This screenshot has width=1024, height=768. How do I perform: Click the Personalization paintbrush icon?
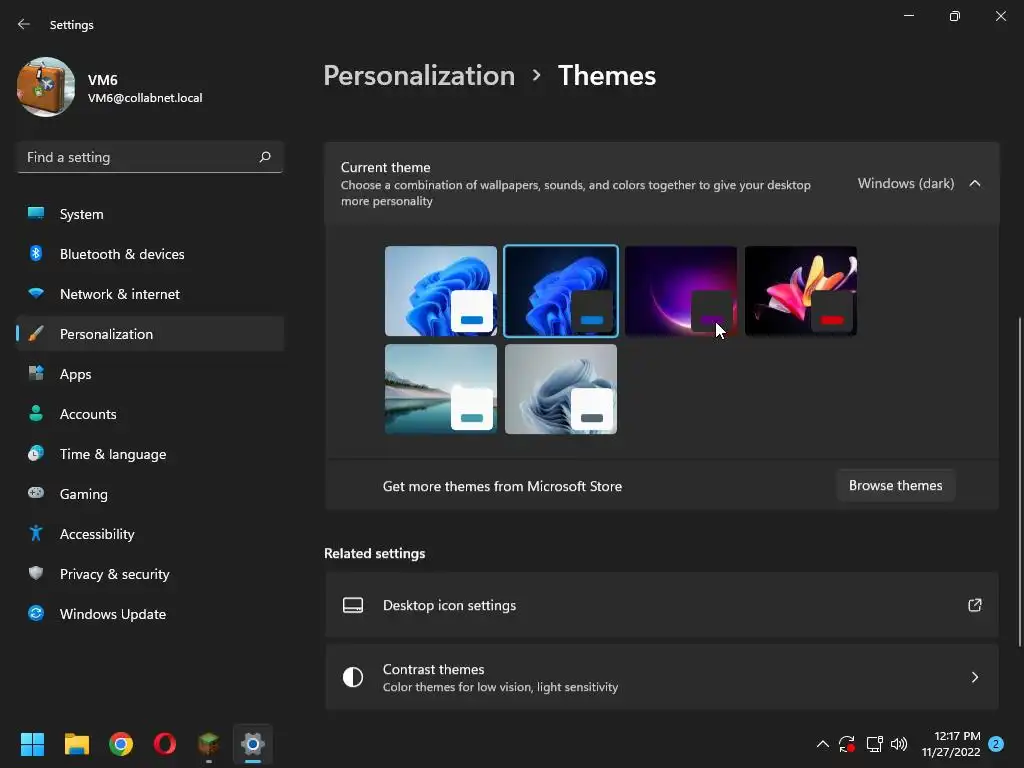(x=36, y=334)
